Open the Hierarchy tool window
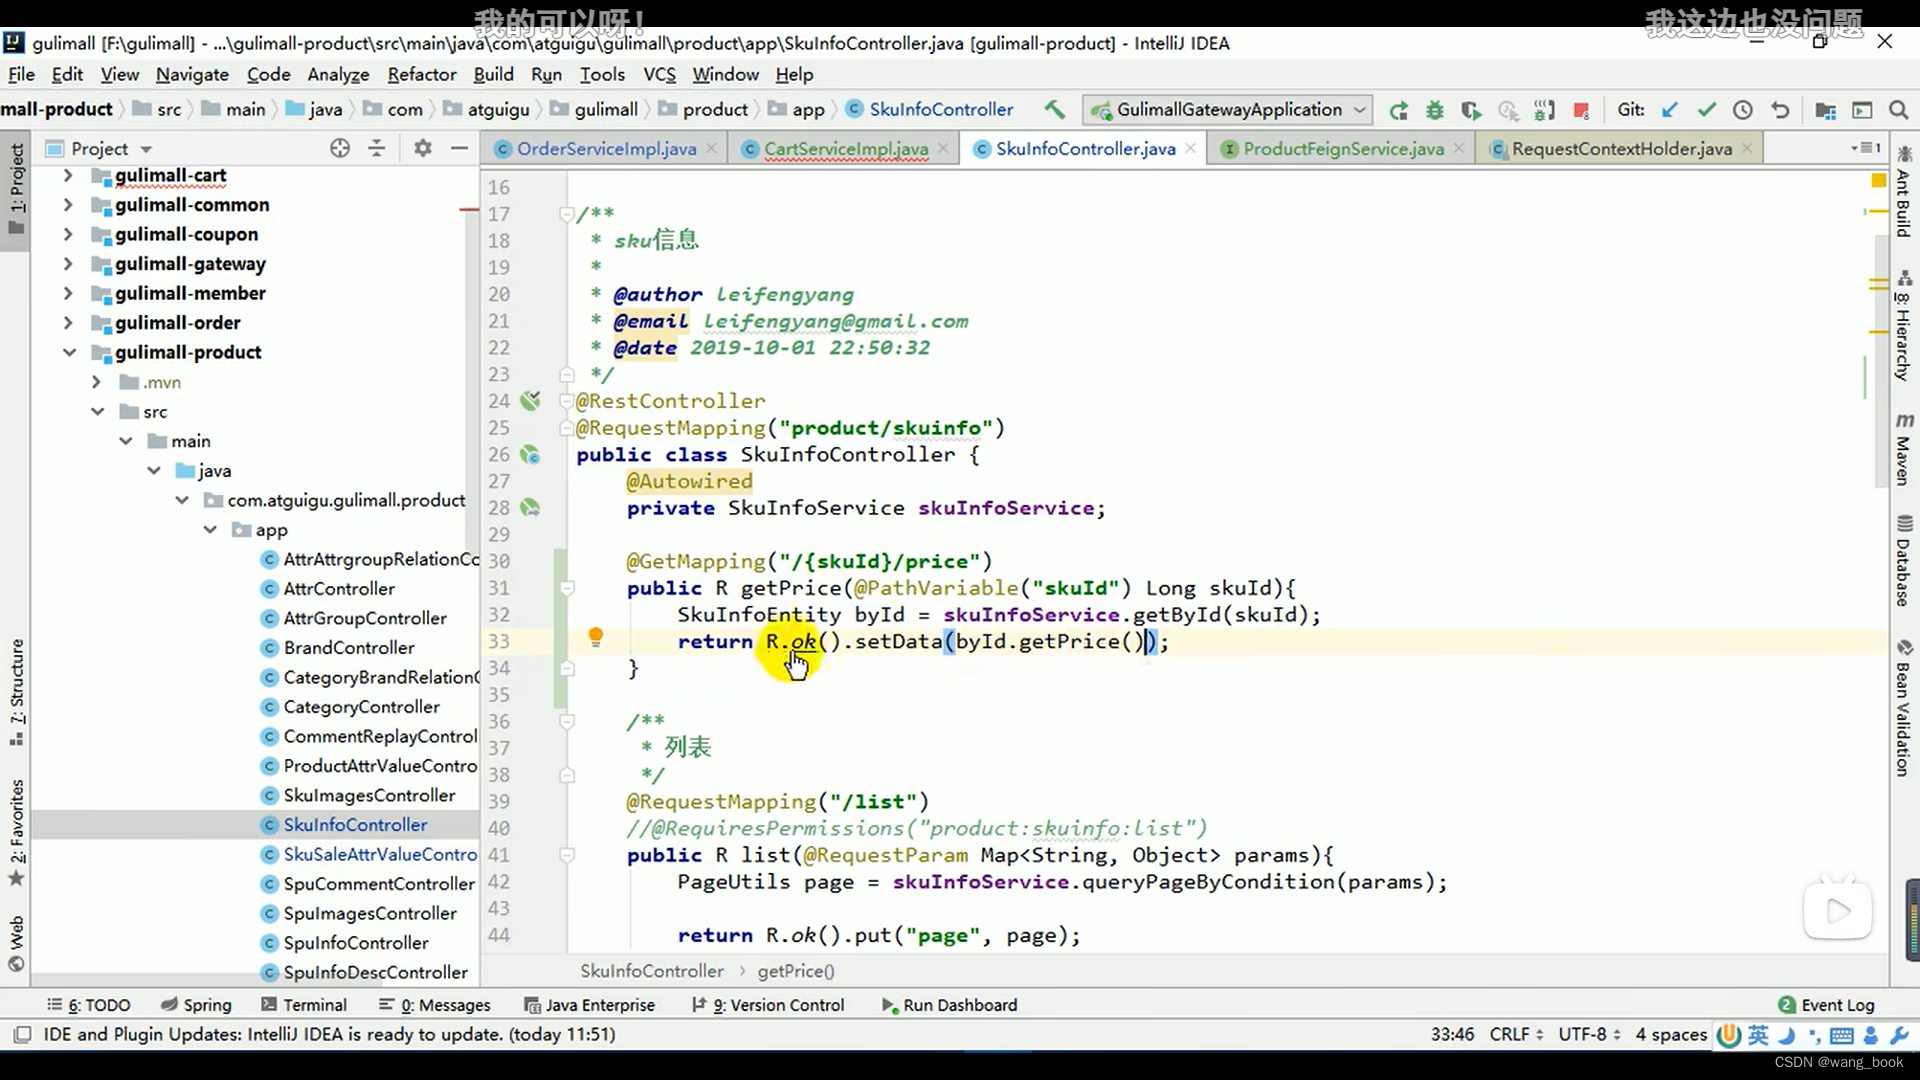This screenshot has height=1080, width=1920. [1903, 325]
